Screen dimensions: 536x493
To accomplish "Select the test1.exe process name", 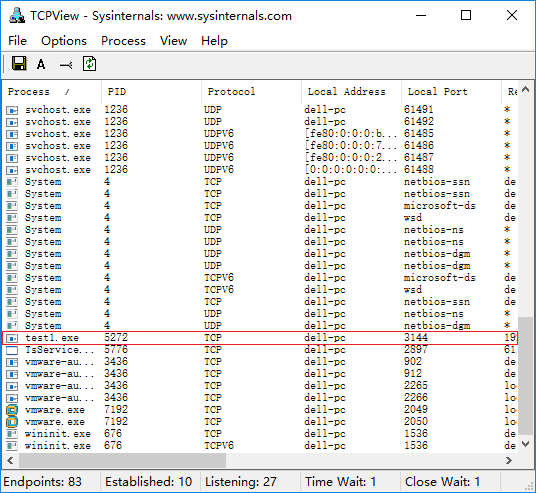I will coord(52,338).
